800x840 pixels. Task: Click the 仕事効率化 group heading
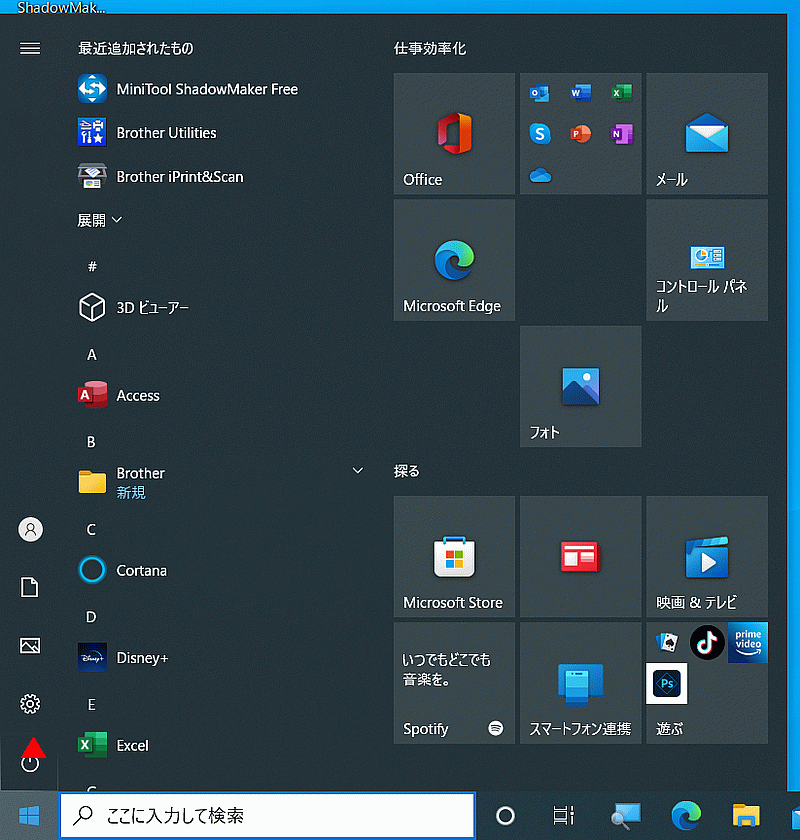[x=430, y=49]
